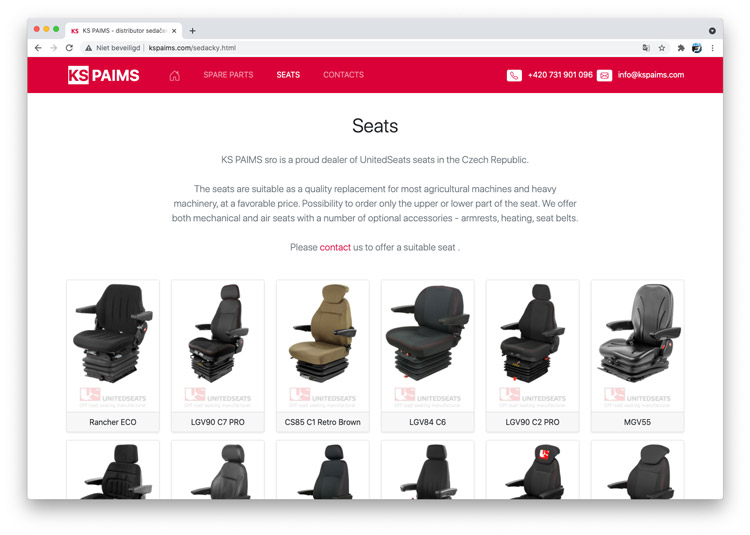Open a new browser tab
Image resolution: width=750 pixels, height=535 pixels.
[x=192, y=31]
